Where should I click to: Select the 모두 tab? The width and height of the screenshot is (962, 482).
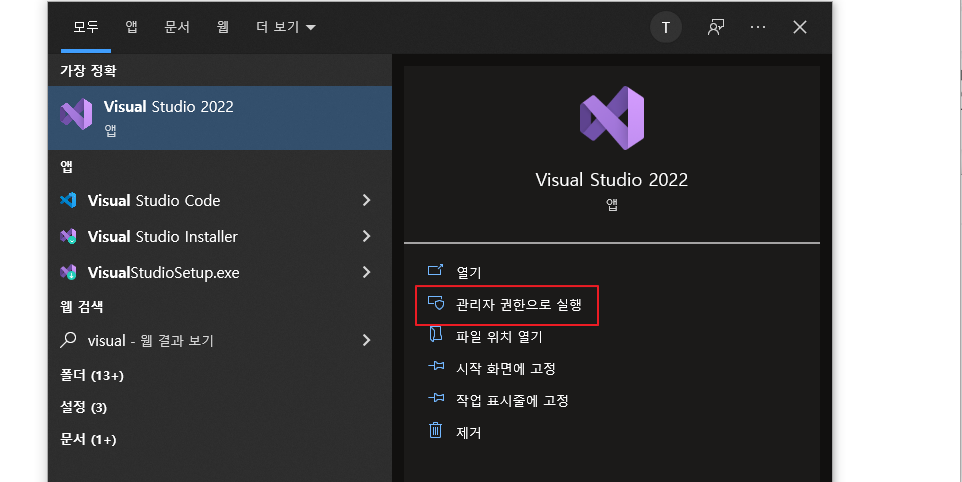(x=86, y=27)
